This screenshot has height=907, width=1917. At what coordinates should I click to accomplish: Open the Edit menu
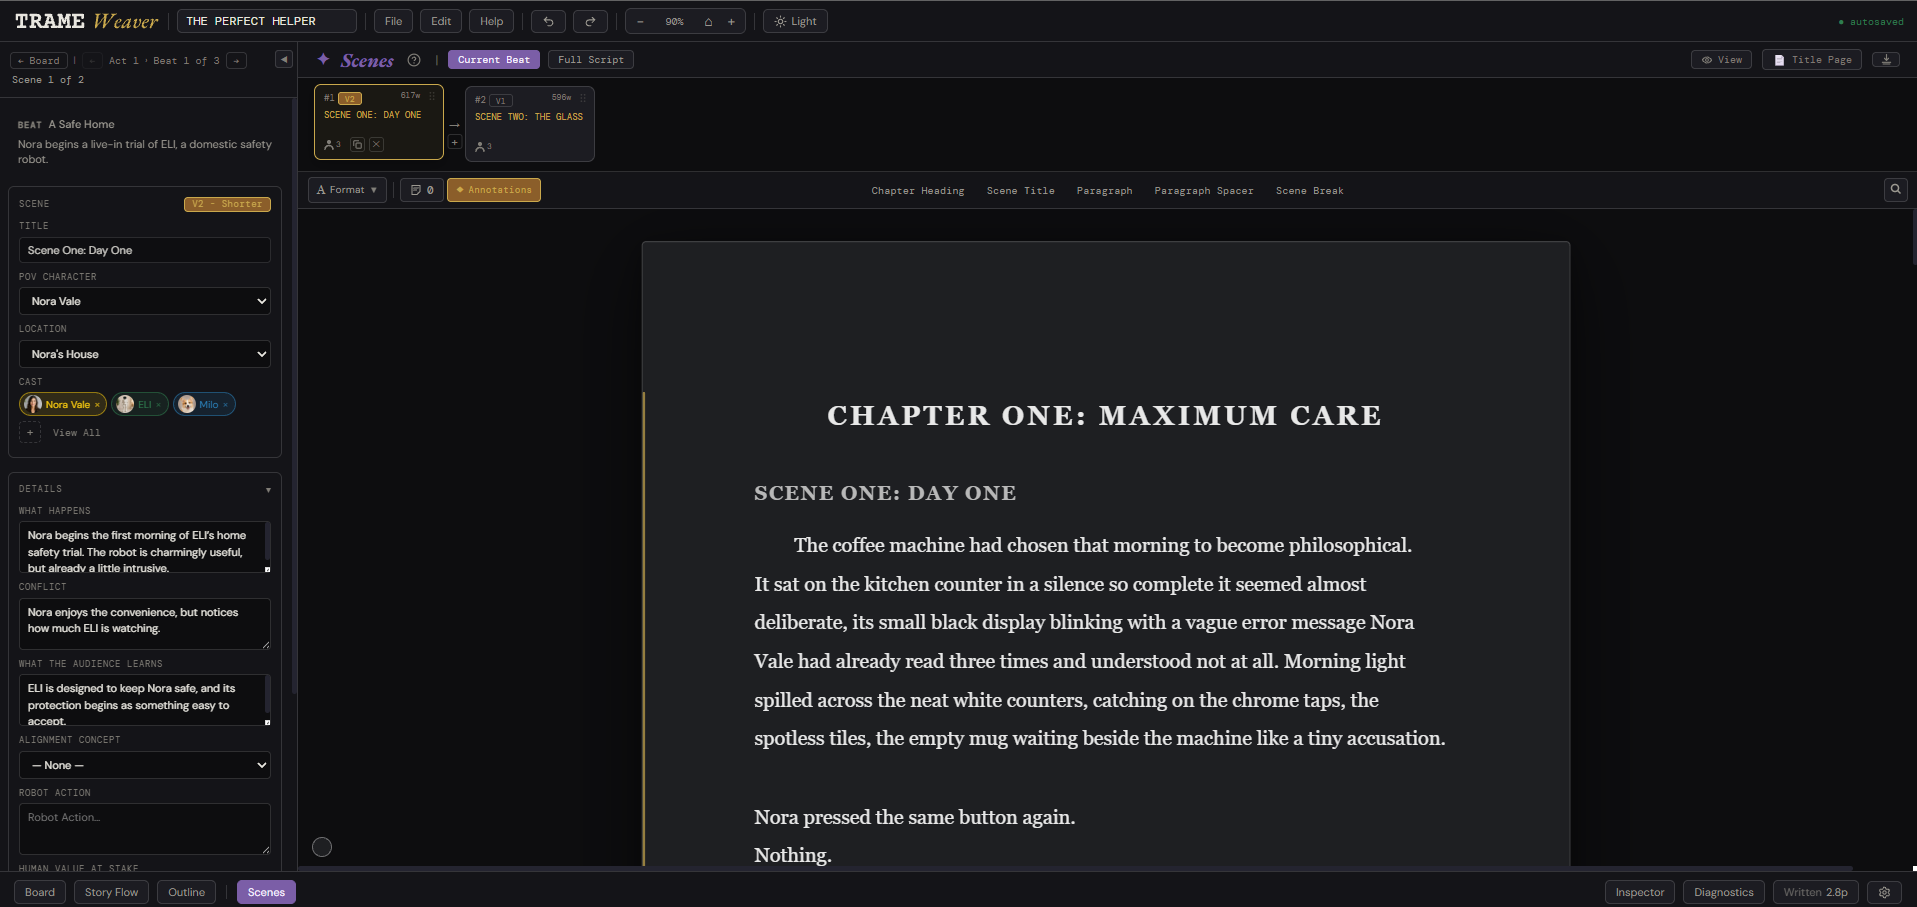441,21
